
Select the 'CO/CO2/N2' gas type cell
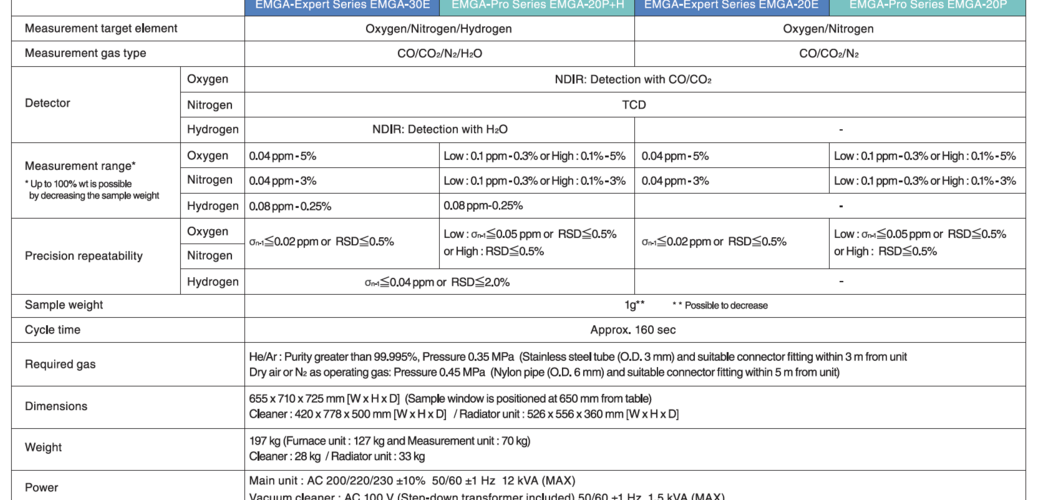[828, 54]
